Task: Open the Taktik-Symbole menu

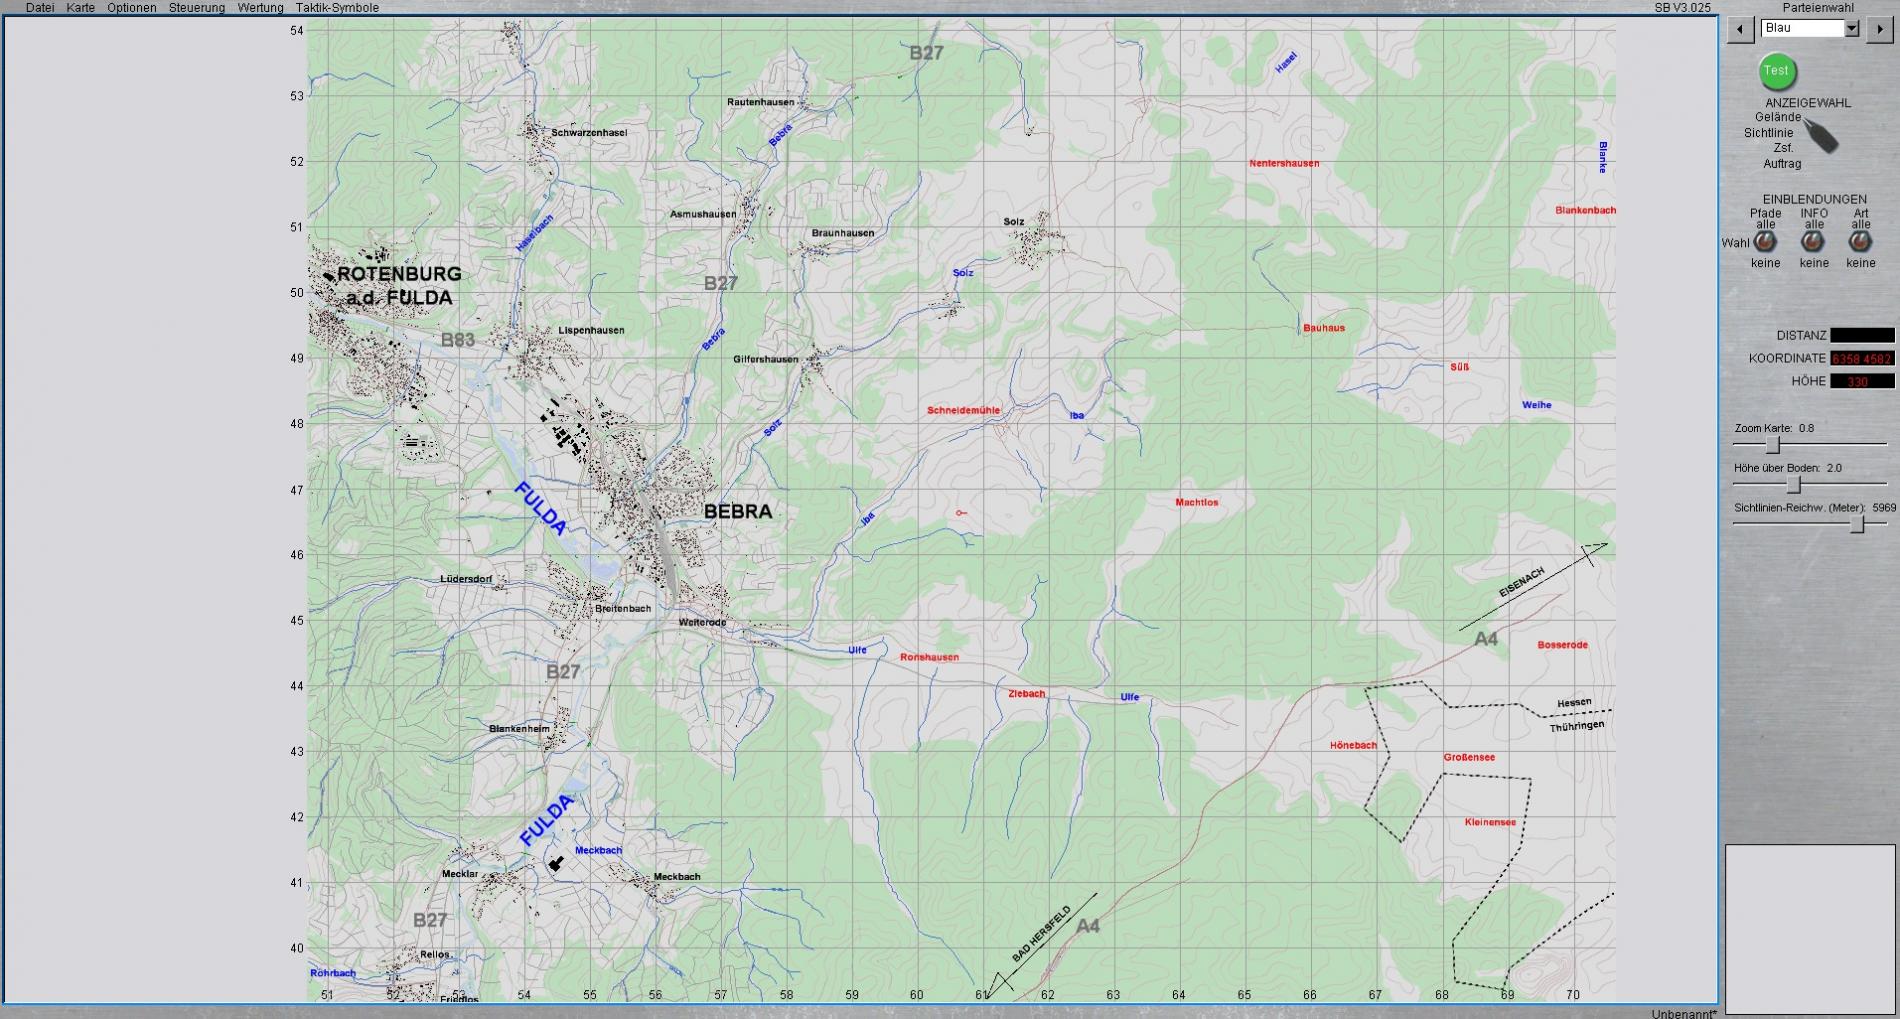Action: [x=337, y=8]
